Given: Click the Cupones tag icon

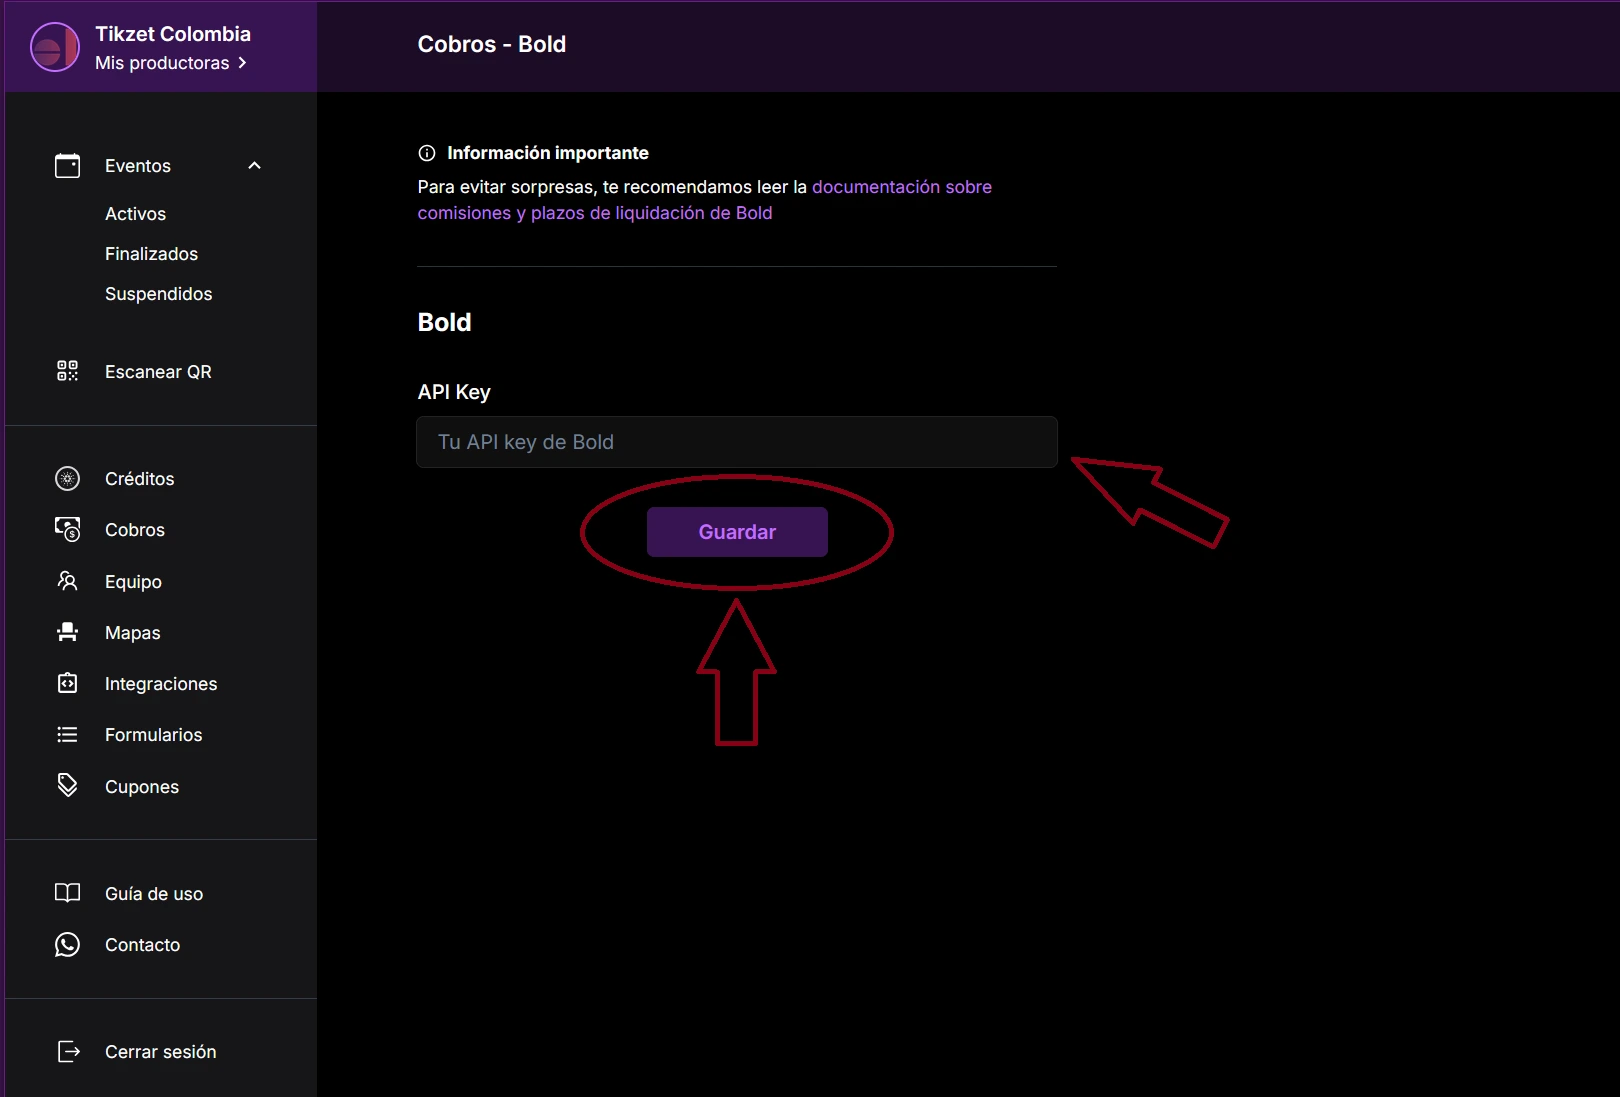Looking at the screenshot, I should pyautogui.click(x=67, y=786).
